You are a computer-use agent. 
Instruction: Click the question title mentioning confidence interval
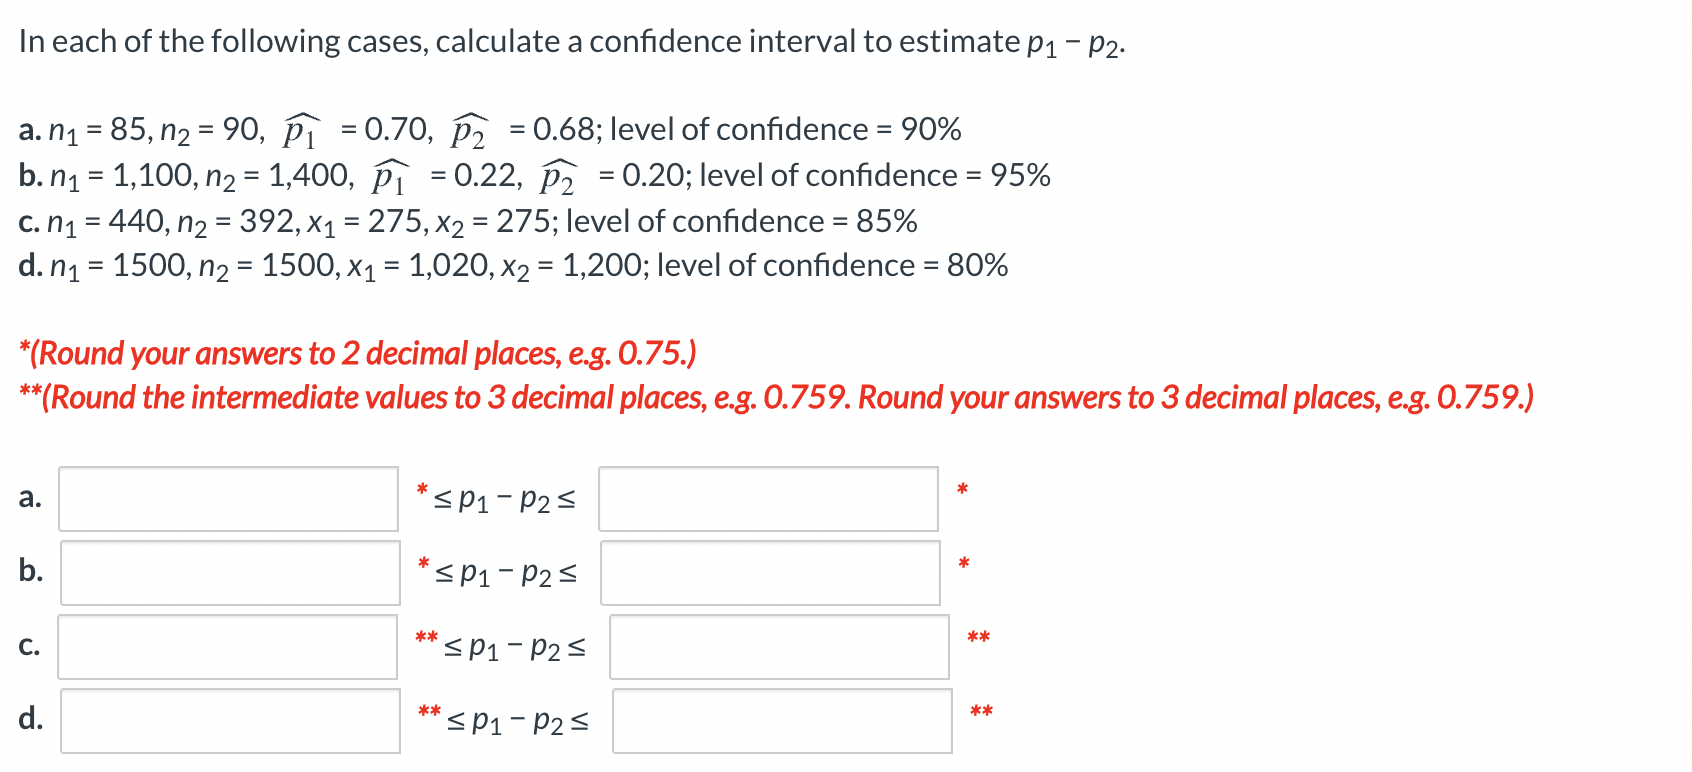pyautogui.click(x=570, y=41)
